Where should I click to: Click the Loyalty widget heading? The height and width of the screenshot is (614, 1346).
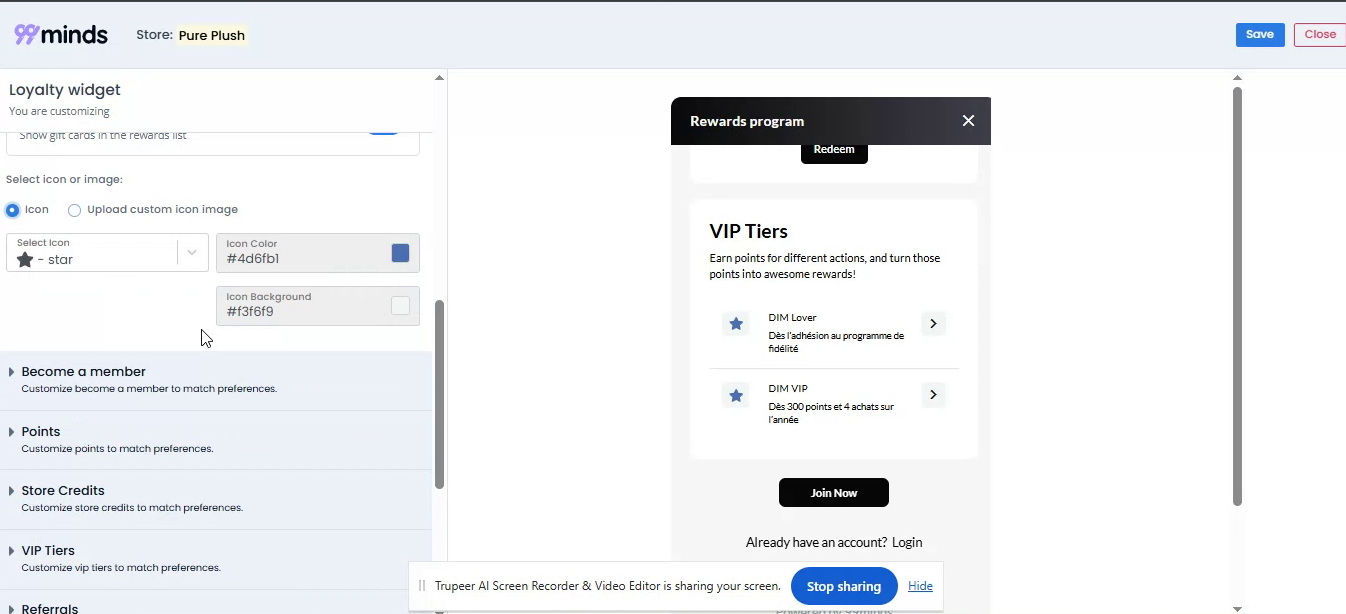coord(65,90)
